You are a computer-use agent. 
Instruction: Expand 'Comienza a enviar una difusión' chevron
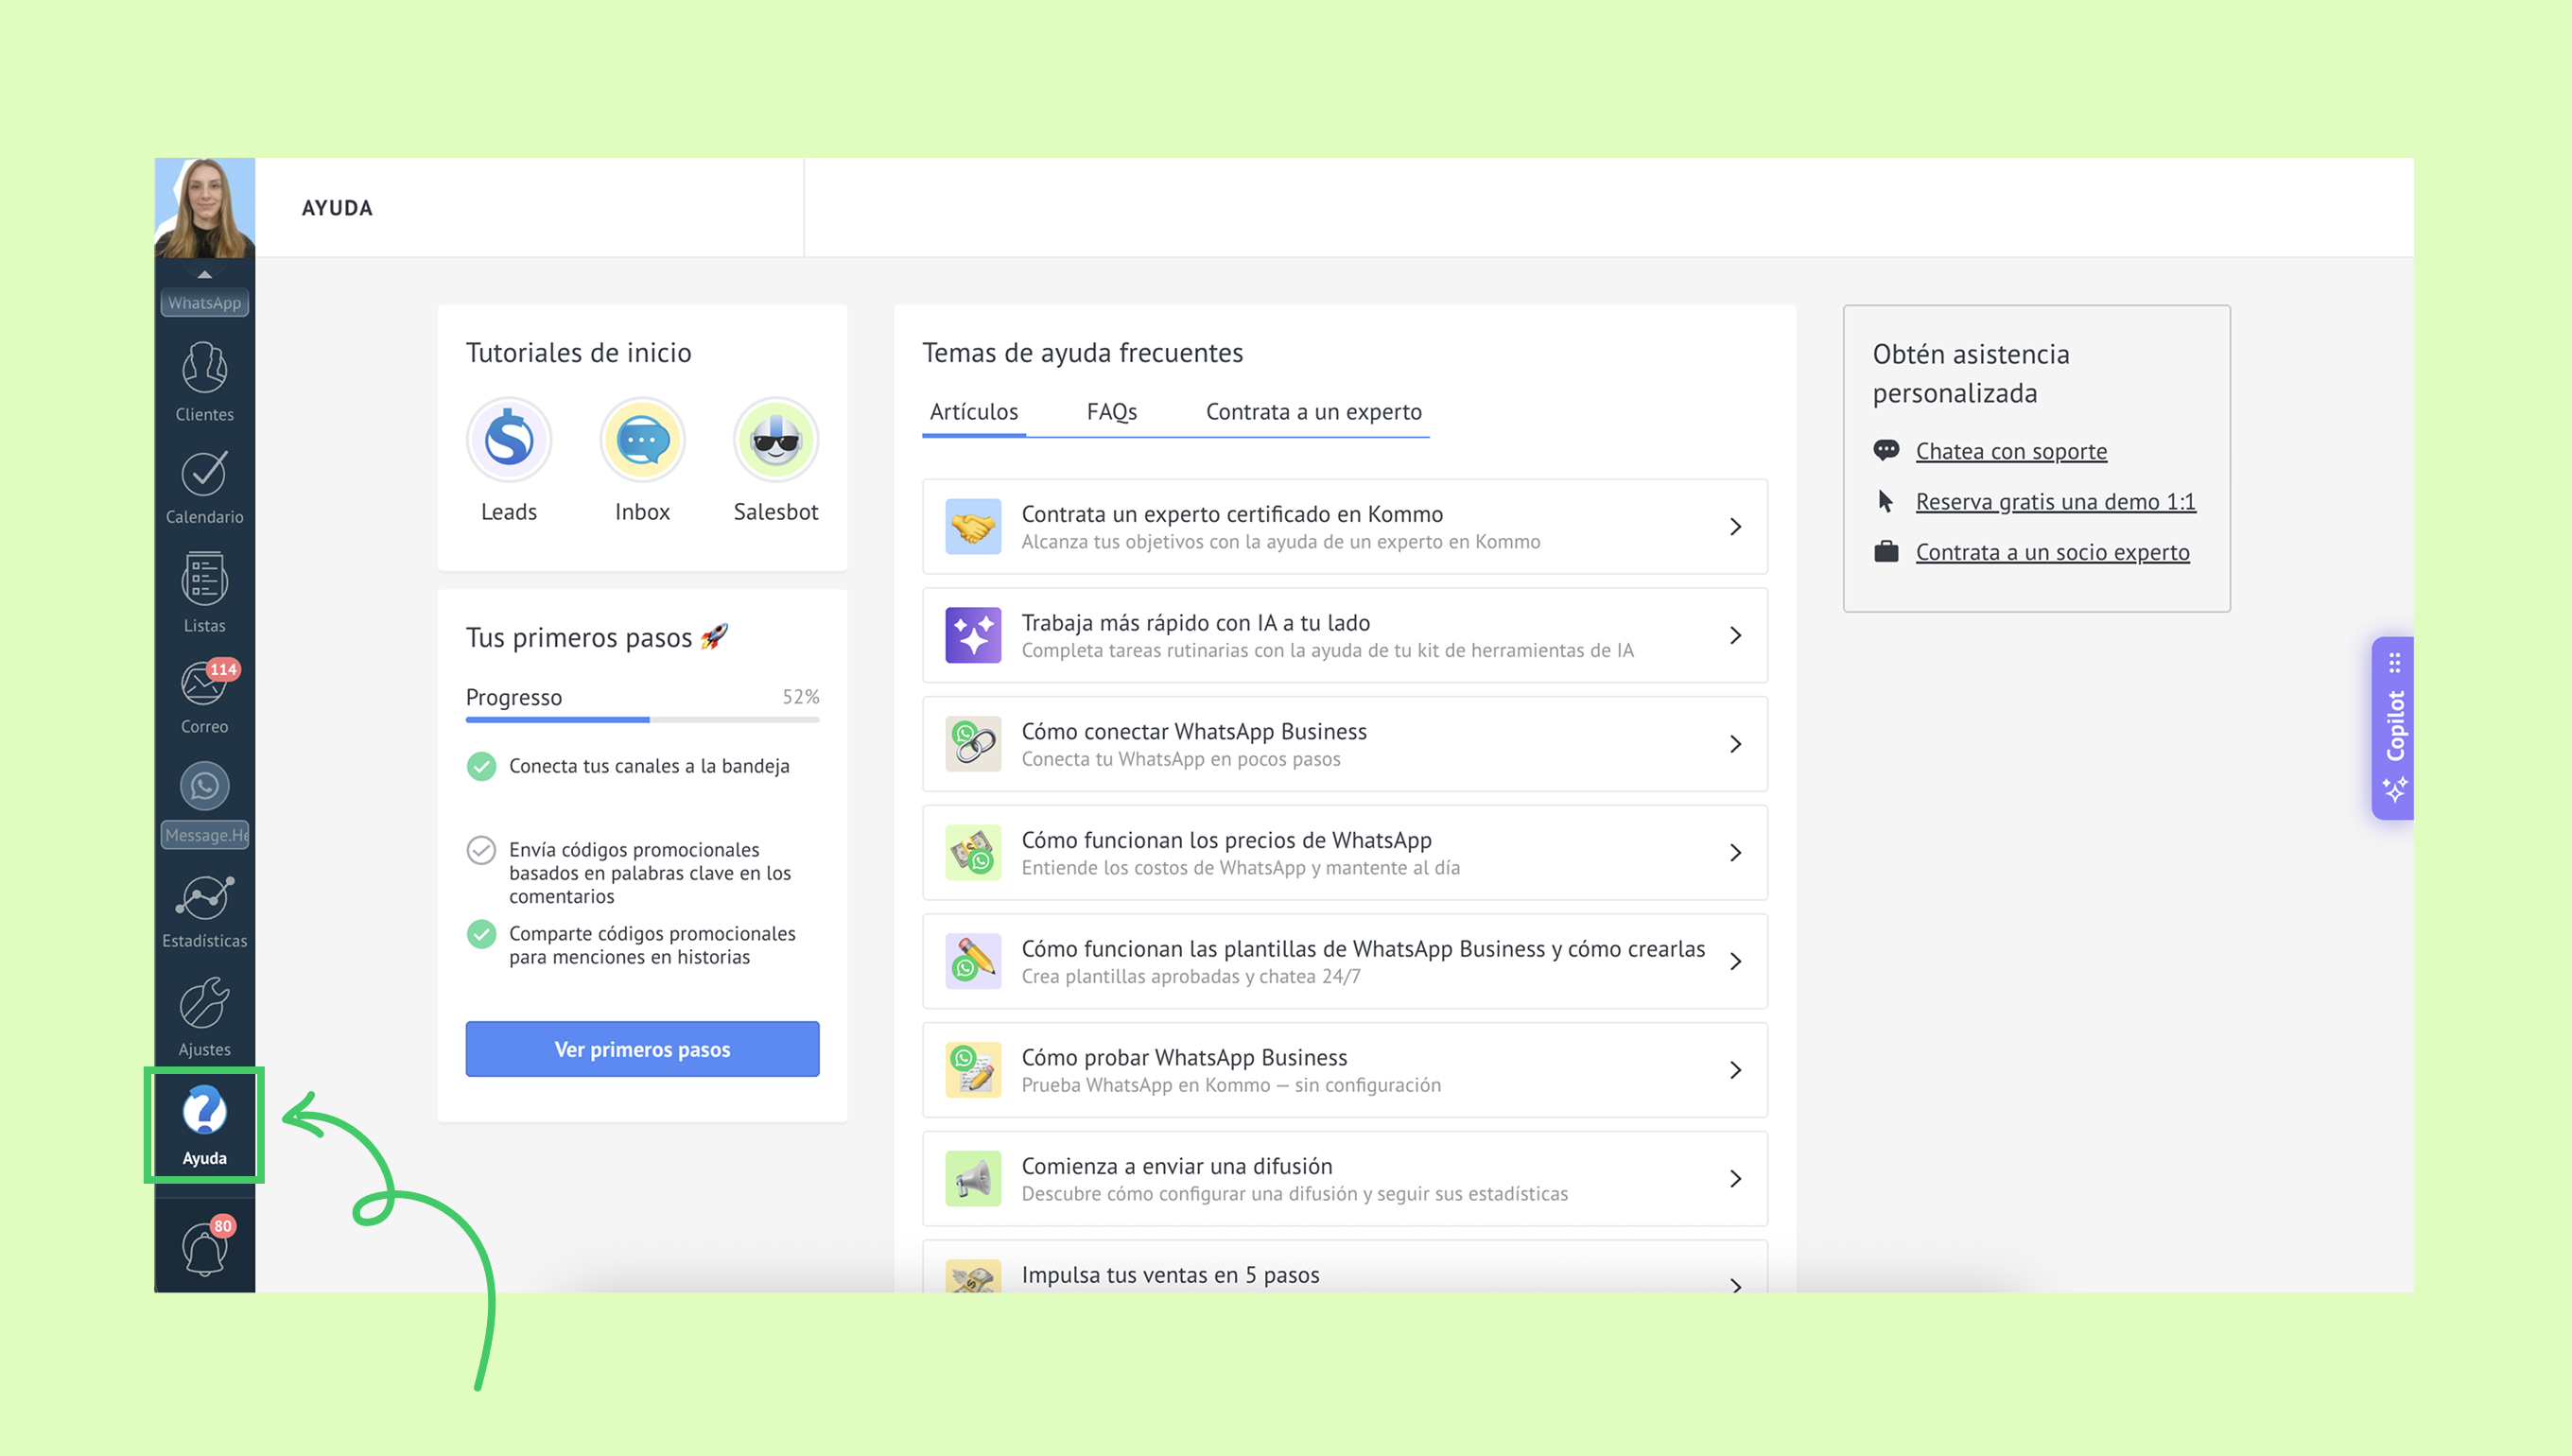[1735, 1179]
